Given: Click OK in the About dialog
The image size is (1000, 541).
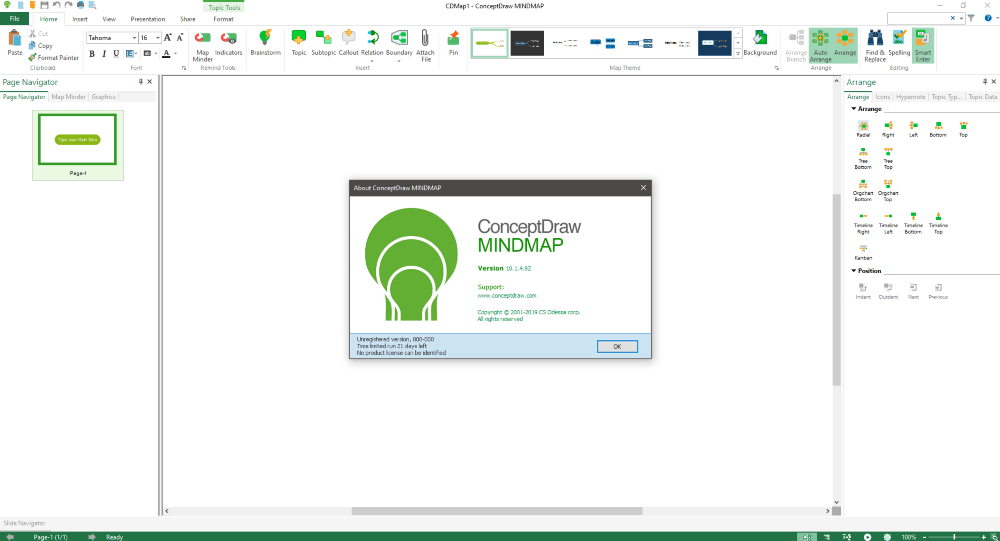Looking at the screenshot, I should tap(617, 346).
